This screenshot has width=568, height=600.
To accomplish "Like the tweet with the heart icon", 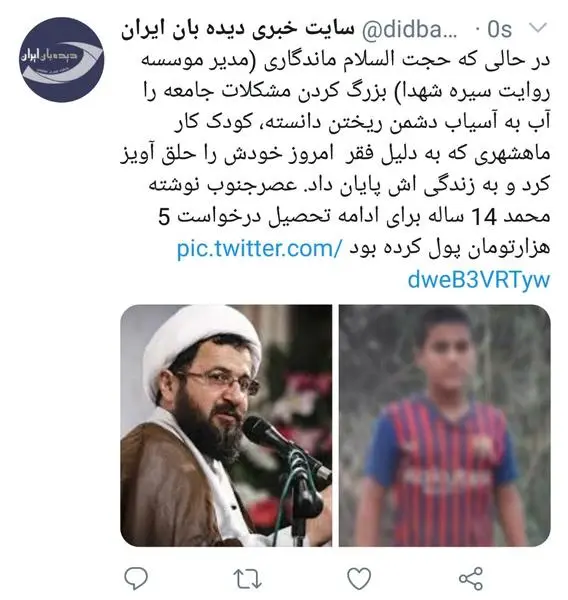I will (359, 578).
